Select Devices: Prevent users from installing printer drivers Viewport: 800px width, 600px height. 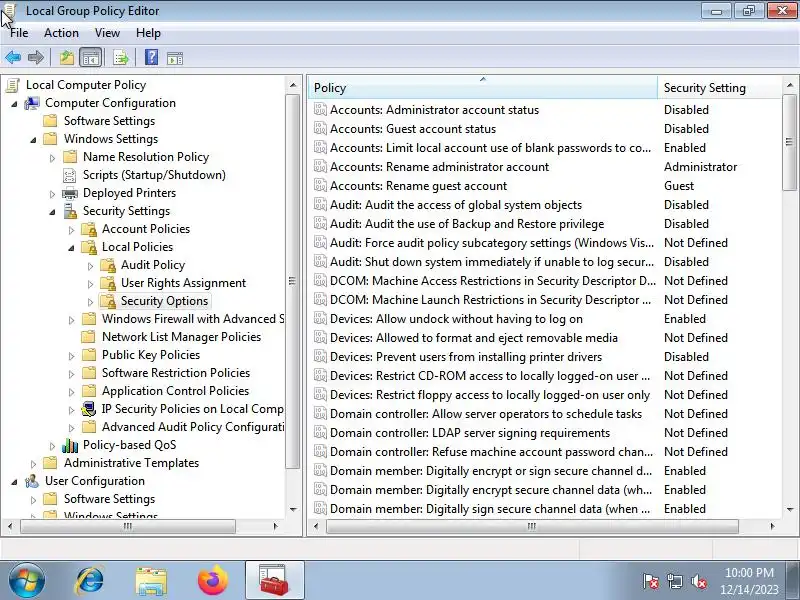tap(466, 357)
